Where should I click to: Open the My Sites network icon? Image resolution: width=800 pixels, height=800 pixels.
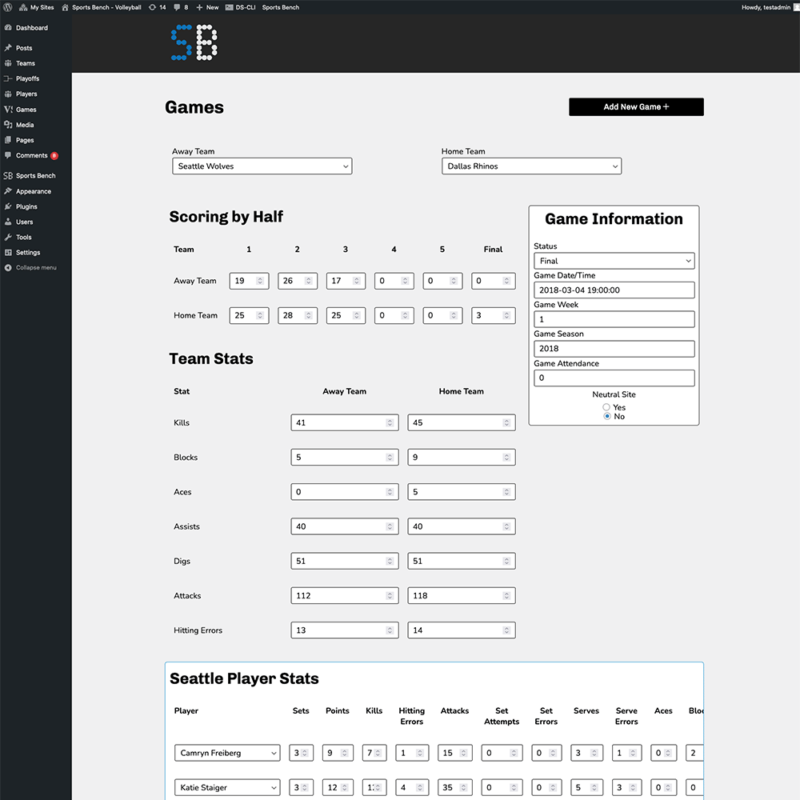point(23,7)
